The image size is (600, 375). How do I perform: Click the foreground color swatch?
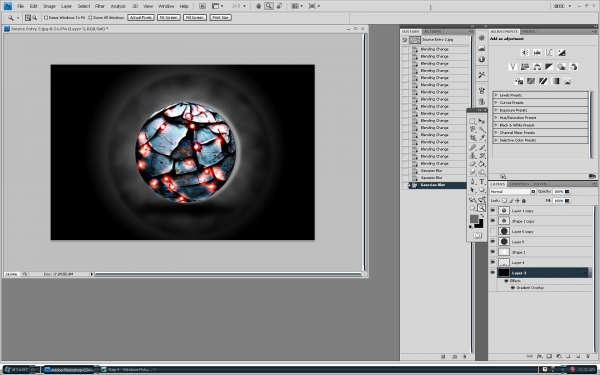tap(474, 218)
